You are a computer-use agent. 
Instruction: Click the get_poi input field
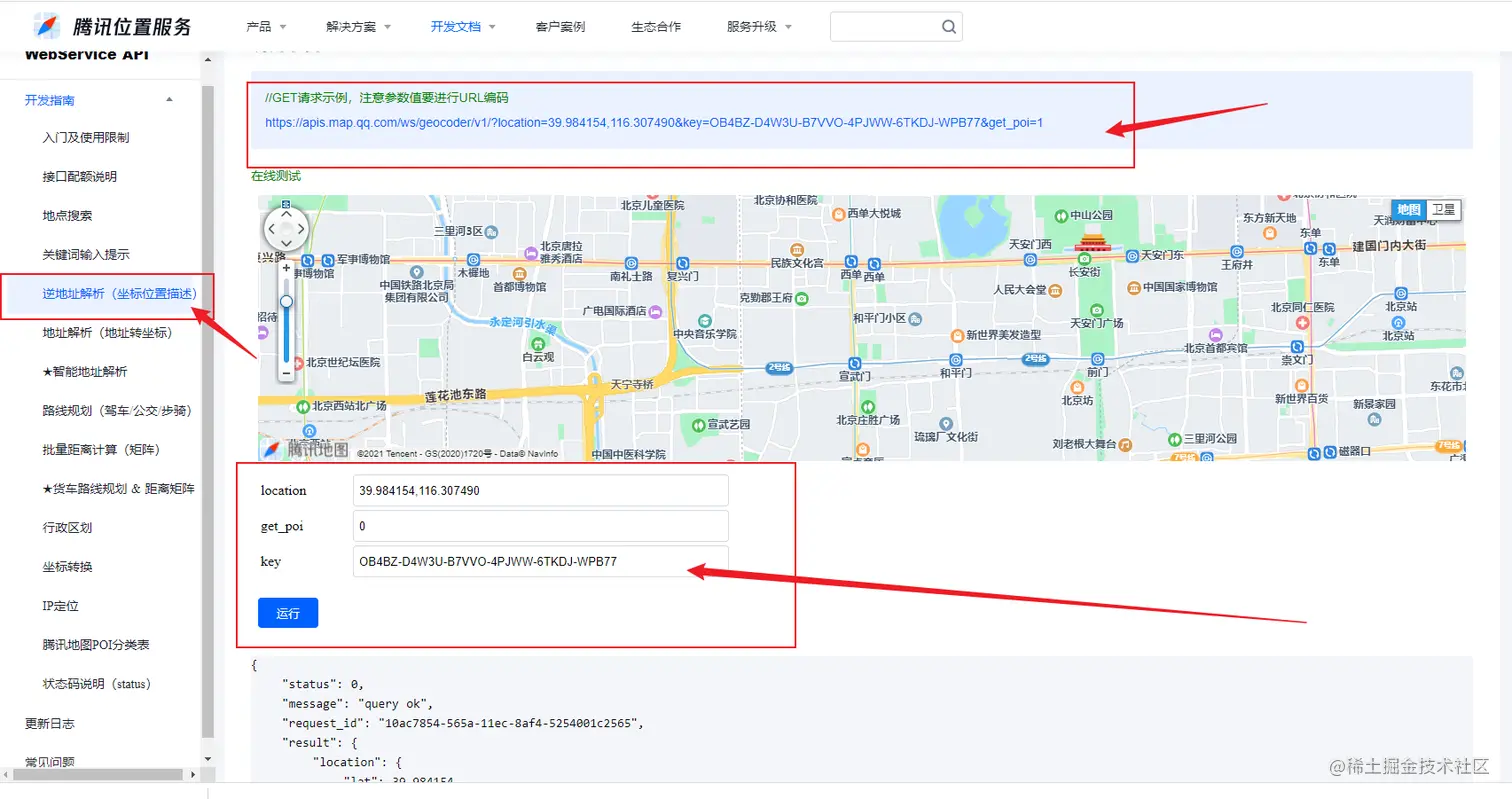click(541, 526)
